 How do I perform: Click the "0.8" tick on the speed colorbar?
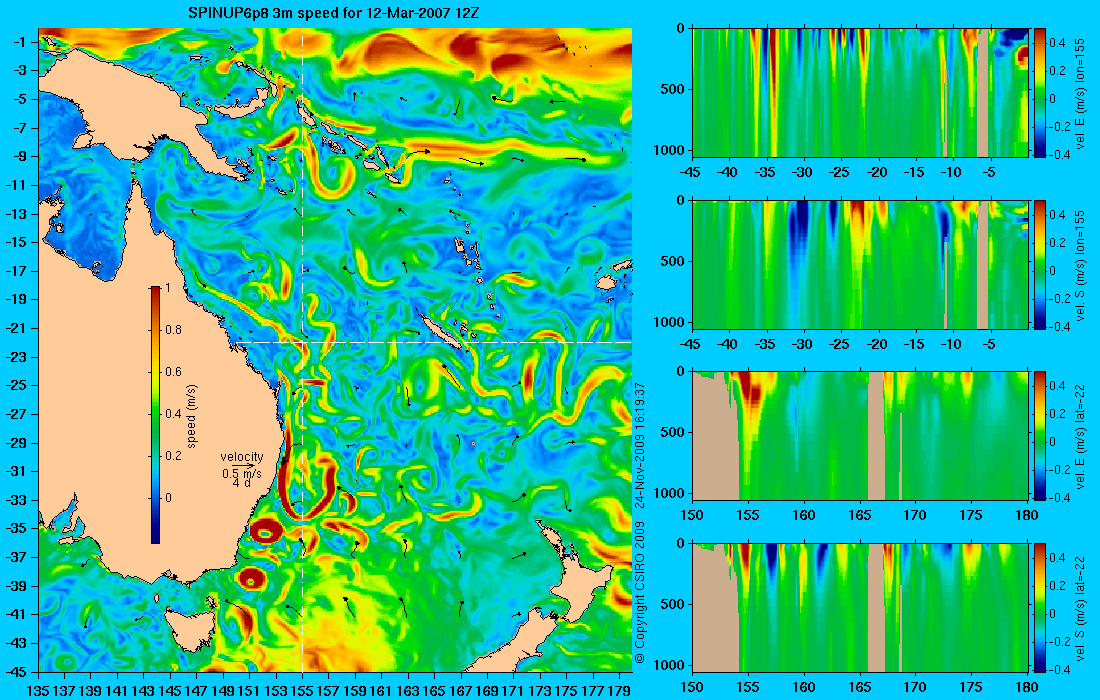[x=173, y=330]
